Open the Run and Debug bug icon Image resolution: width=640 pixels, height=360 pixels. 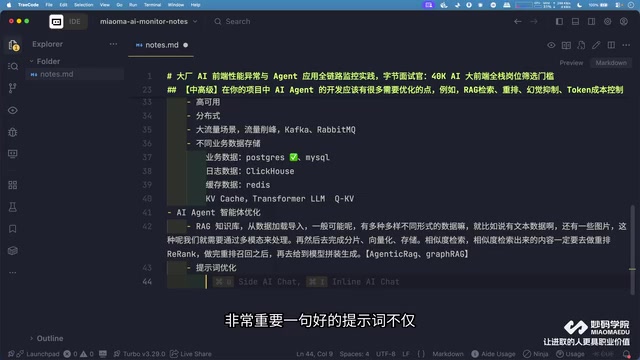[x=13, y=132]
